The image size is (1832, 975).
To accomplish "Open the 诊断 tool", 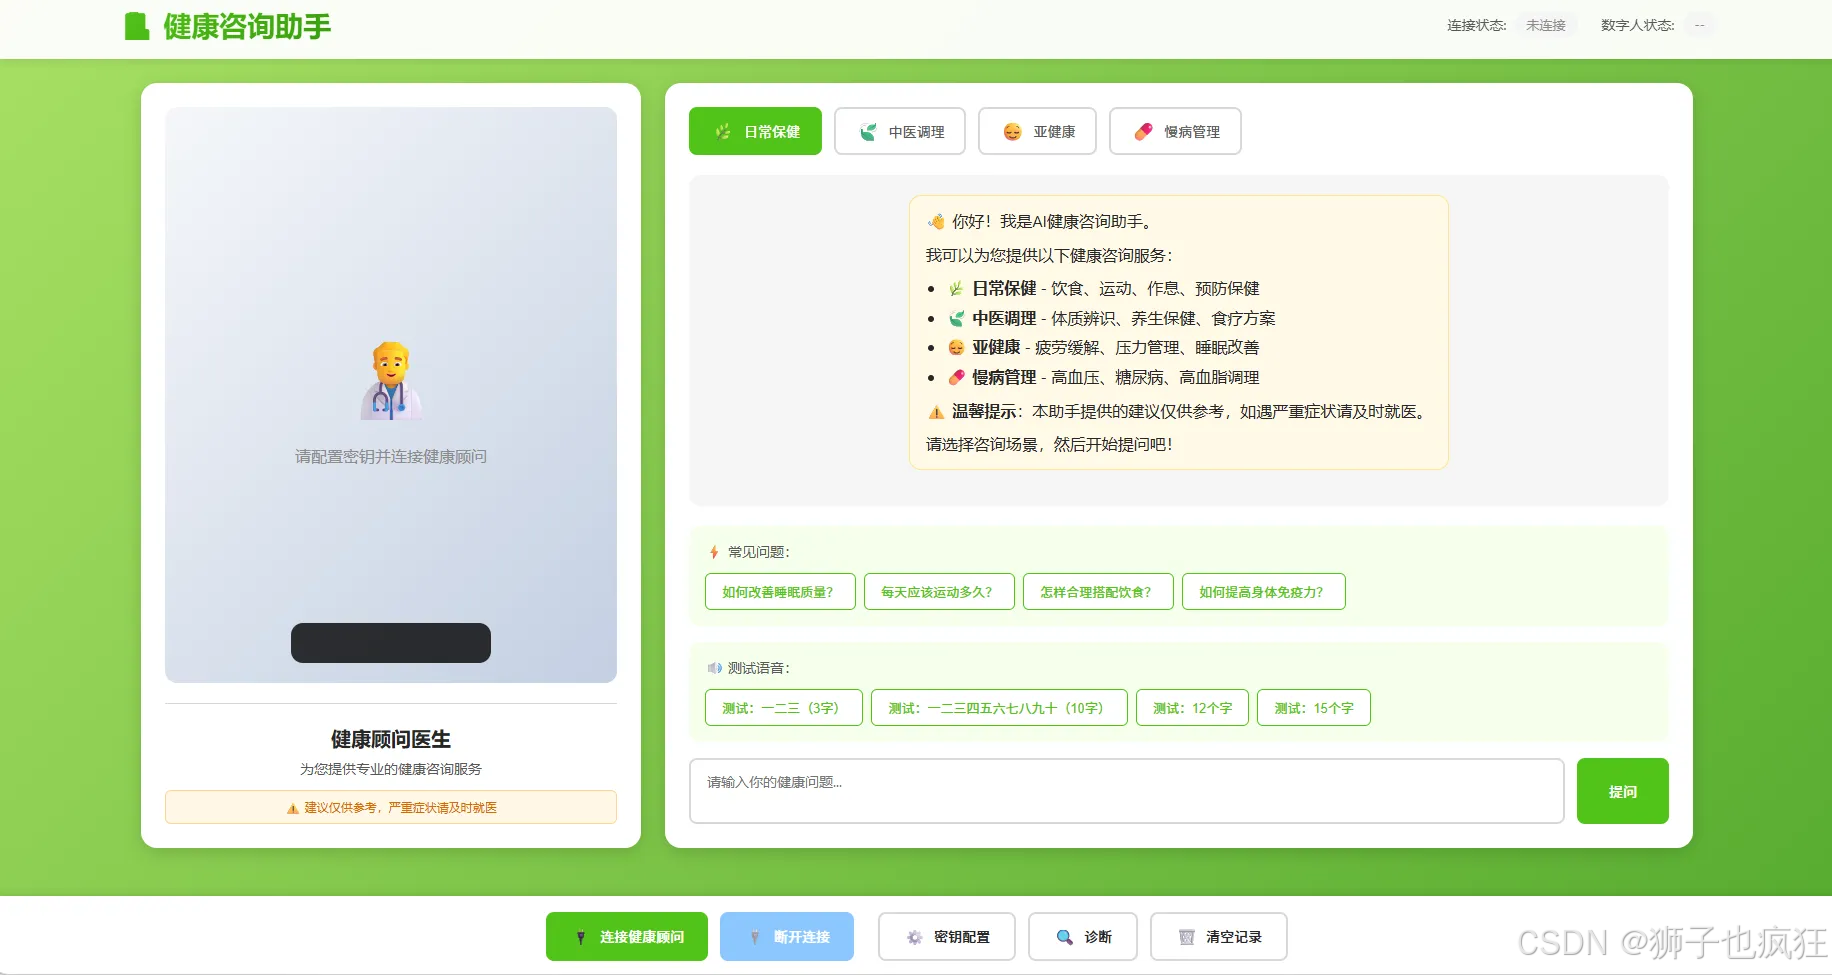I will tap(1083, 937).
